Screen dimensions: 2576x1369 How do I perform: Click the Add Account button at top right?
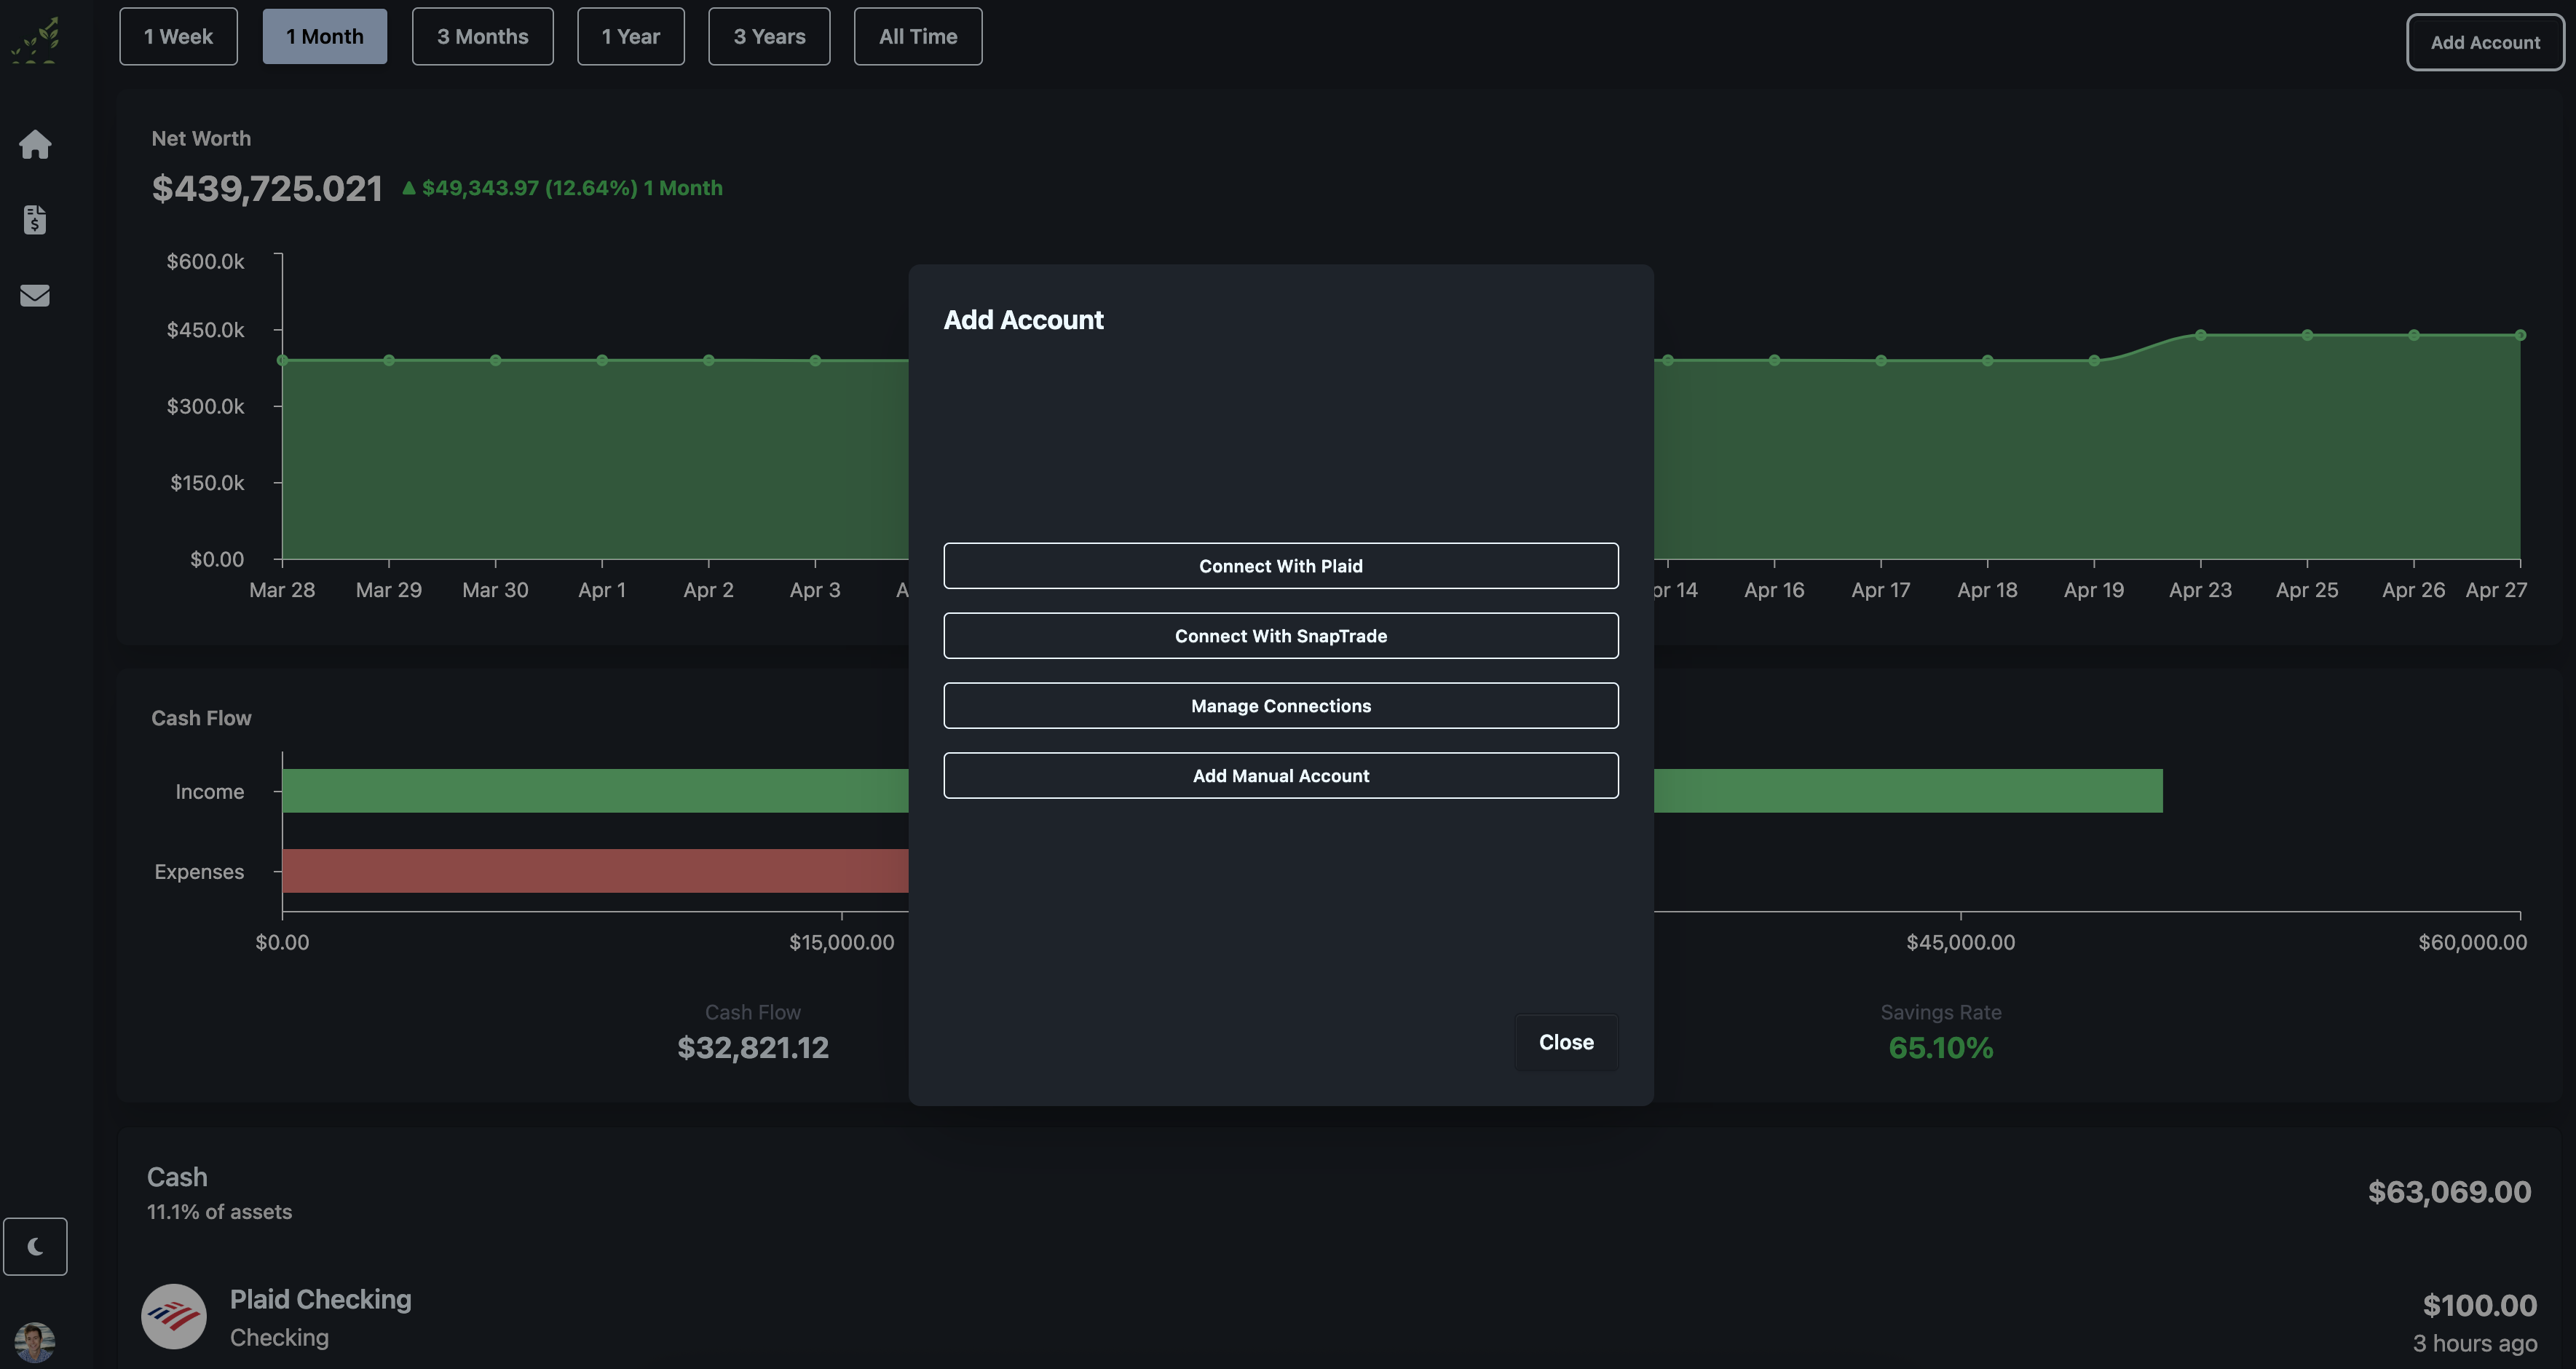(2485, 42)
